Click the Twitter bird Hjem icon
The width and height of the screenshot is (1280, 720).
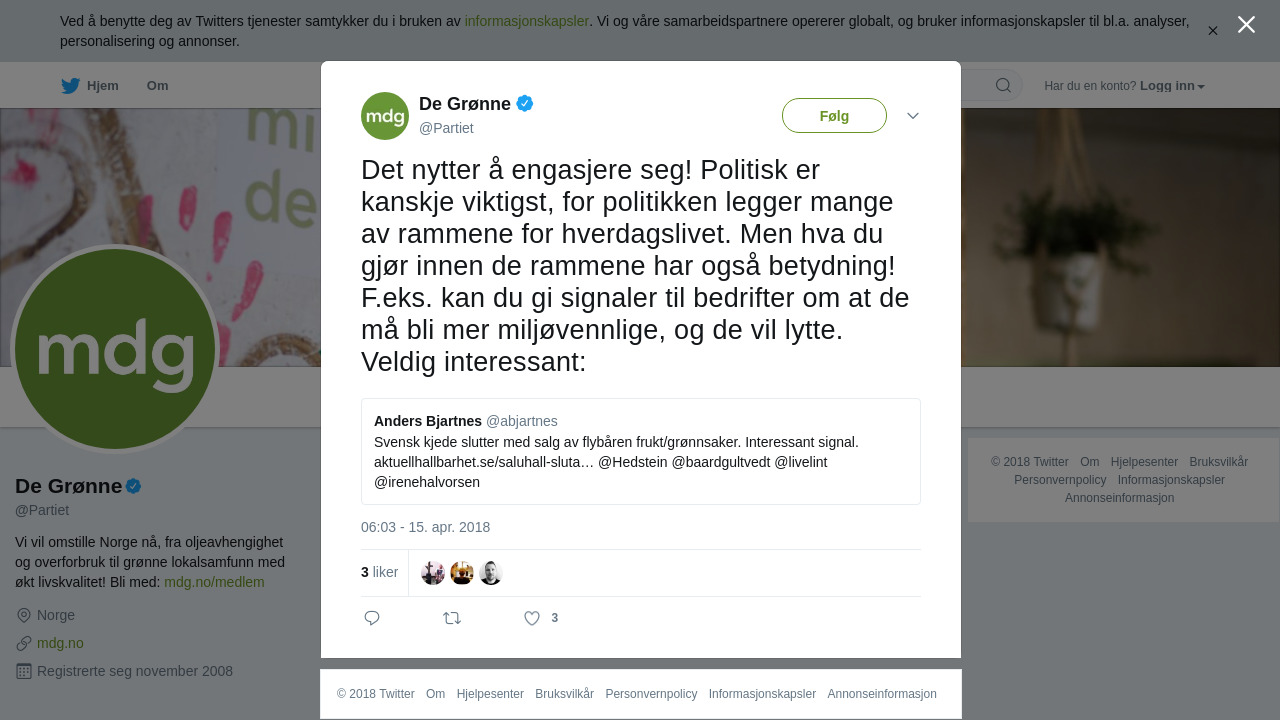pos(70,86)
